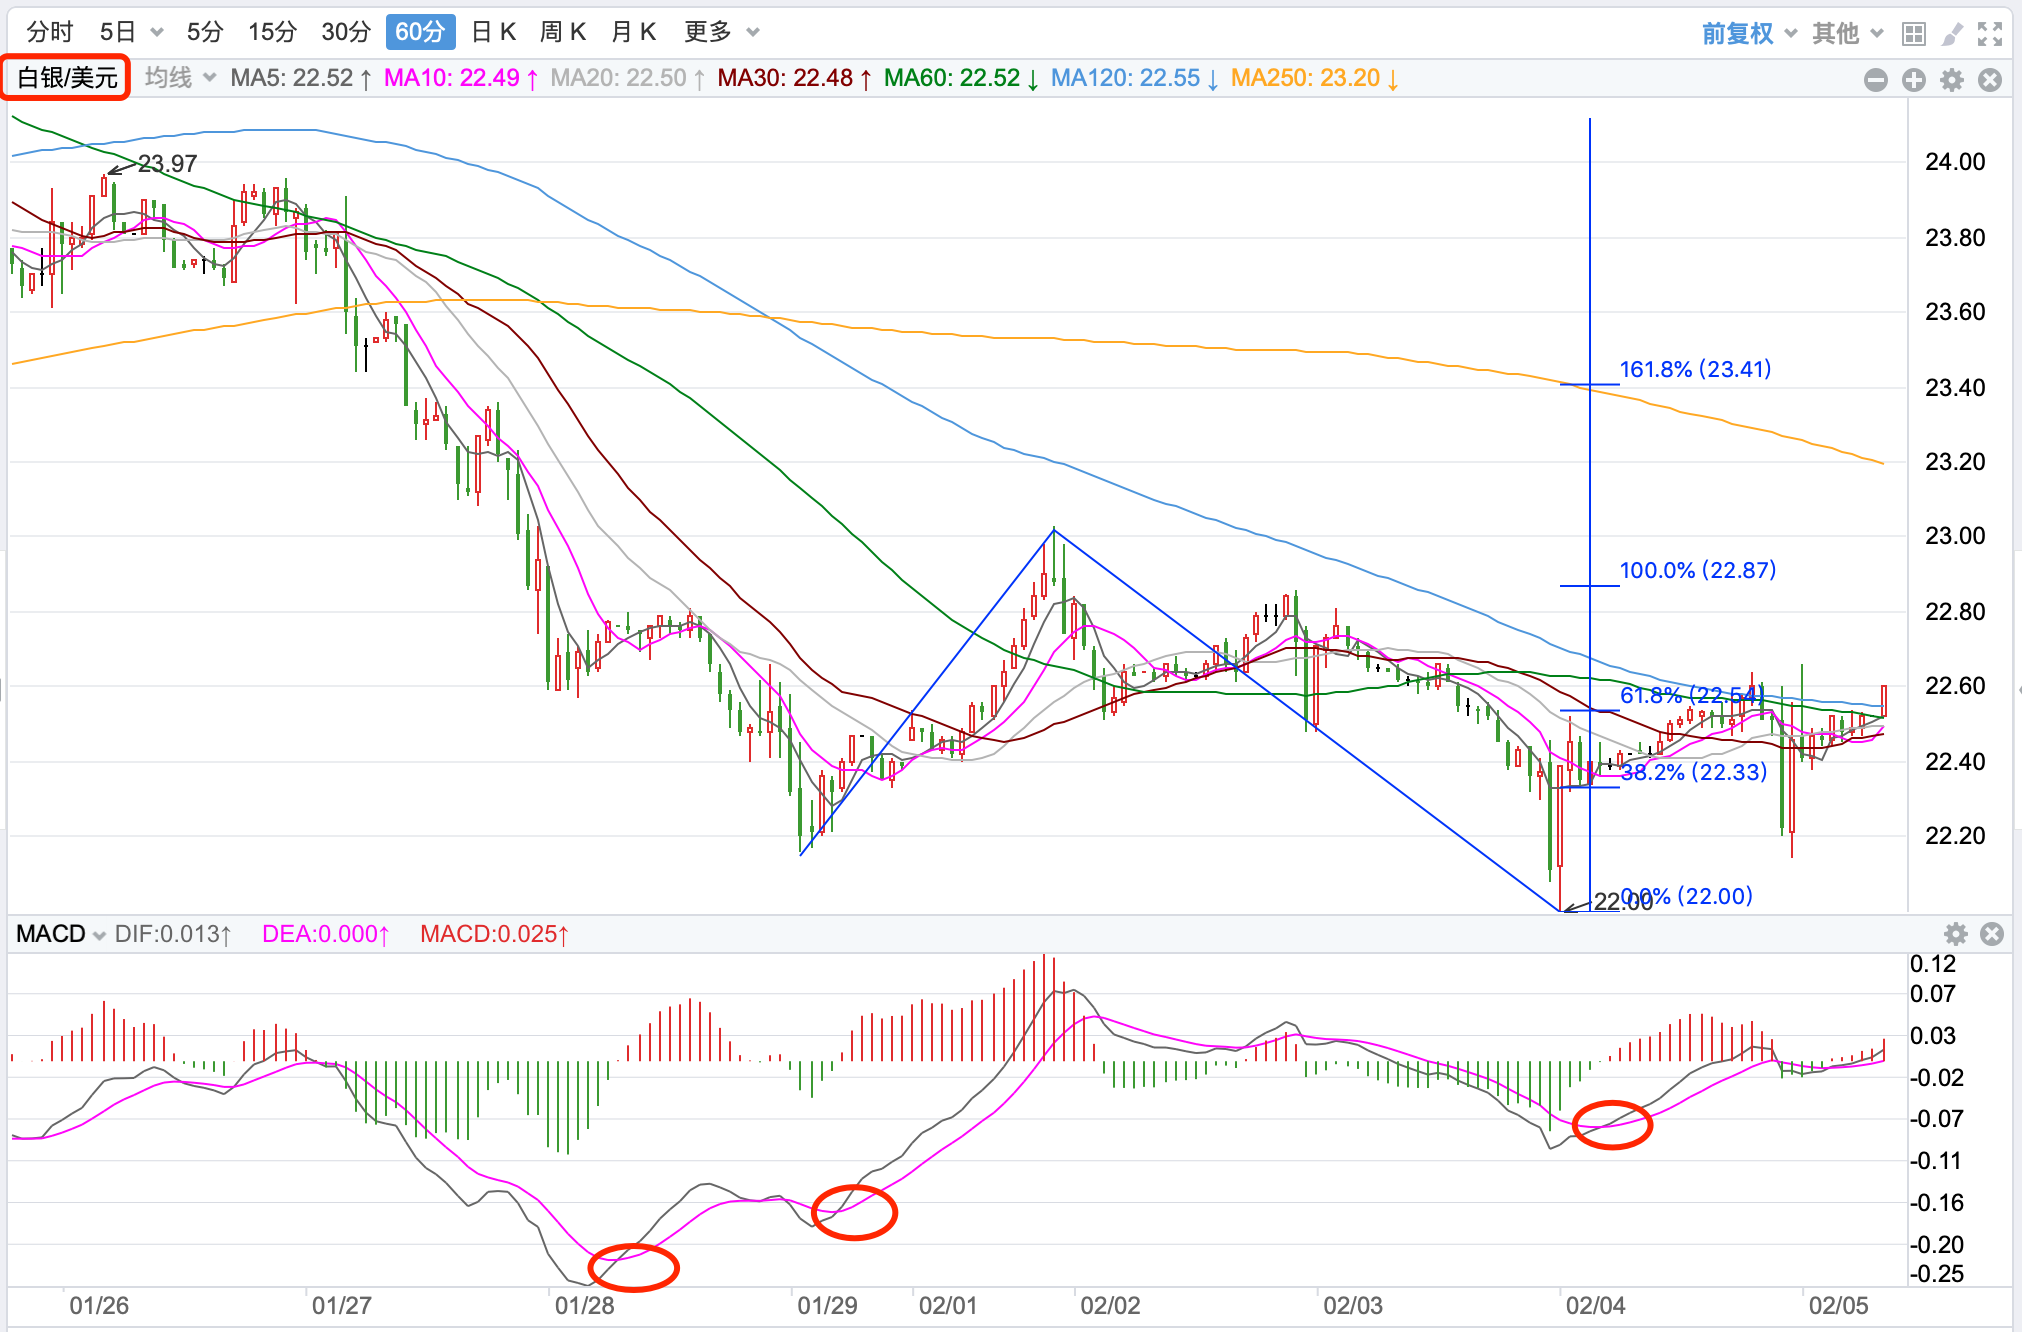Click the 02/04 date axis label

(x=1595, y=1305)
